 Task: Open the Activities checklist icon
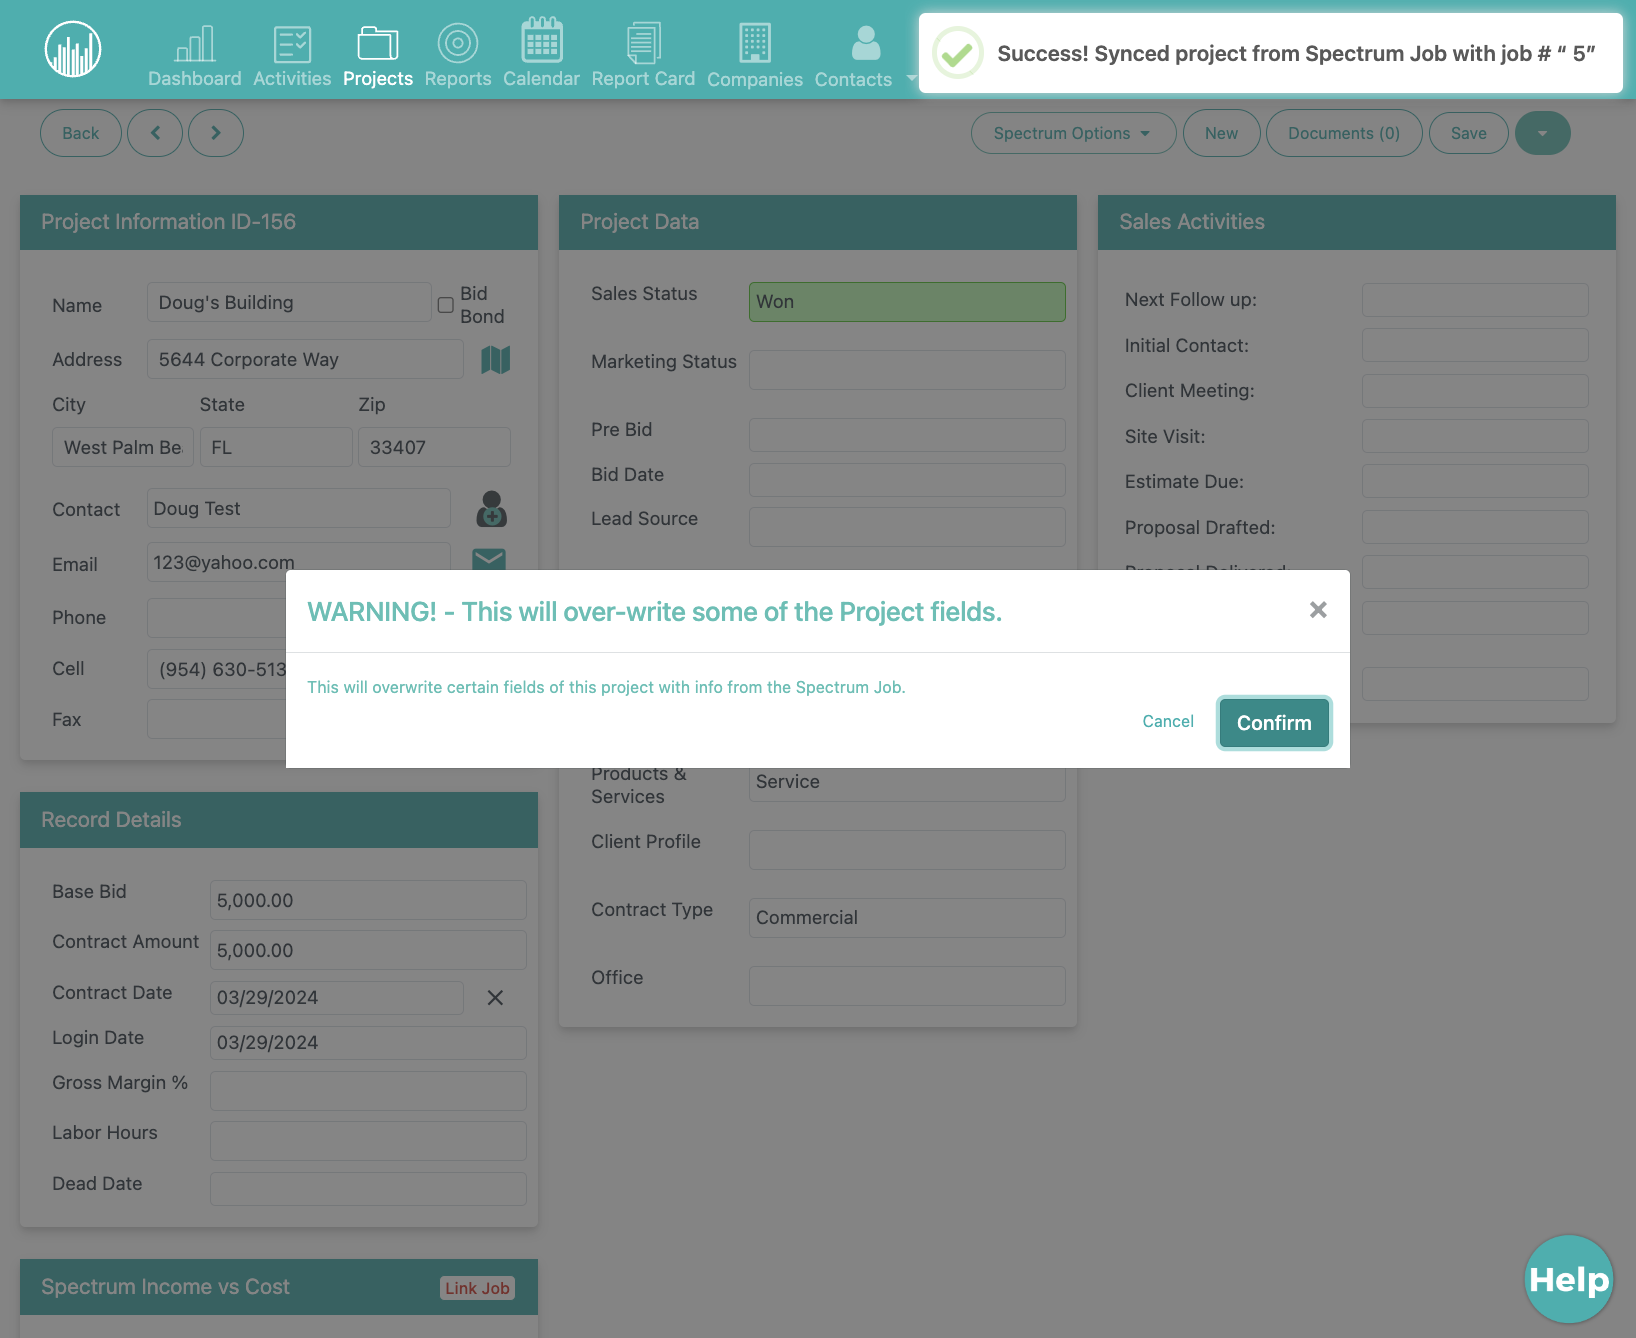click(x=292, y=44)
